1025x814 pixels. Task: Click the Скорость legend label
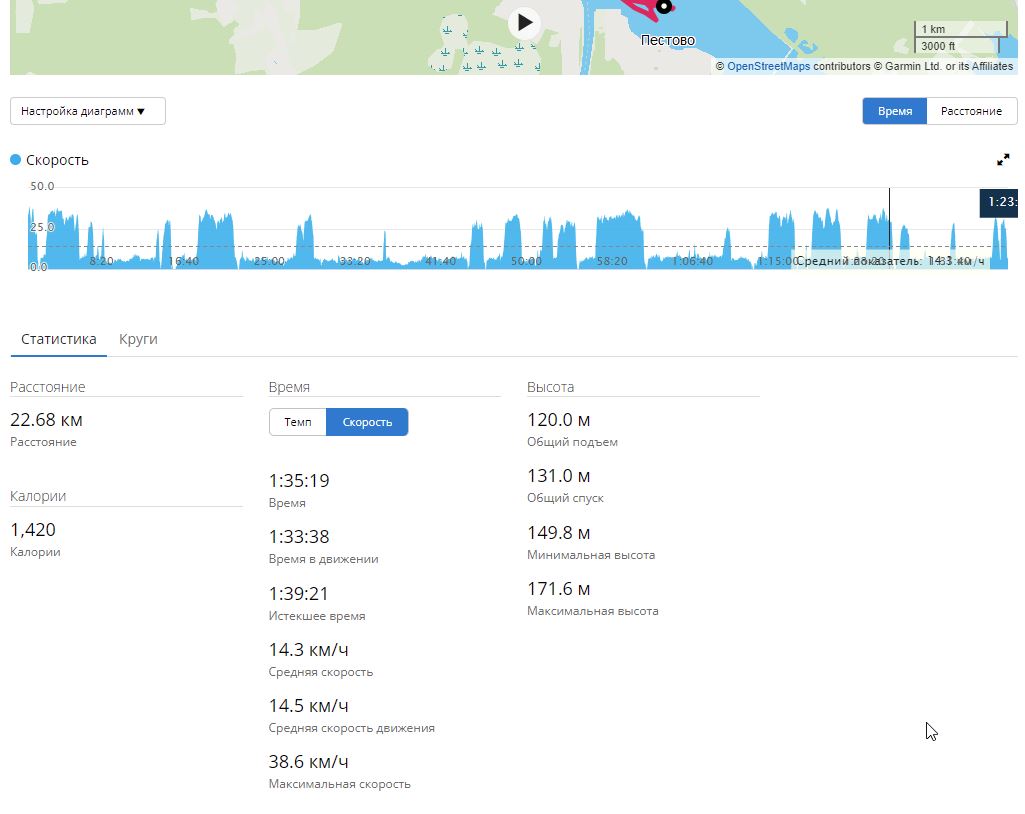point(57,160)
